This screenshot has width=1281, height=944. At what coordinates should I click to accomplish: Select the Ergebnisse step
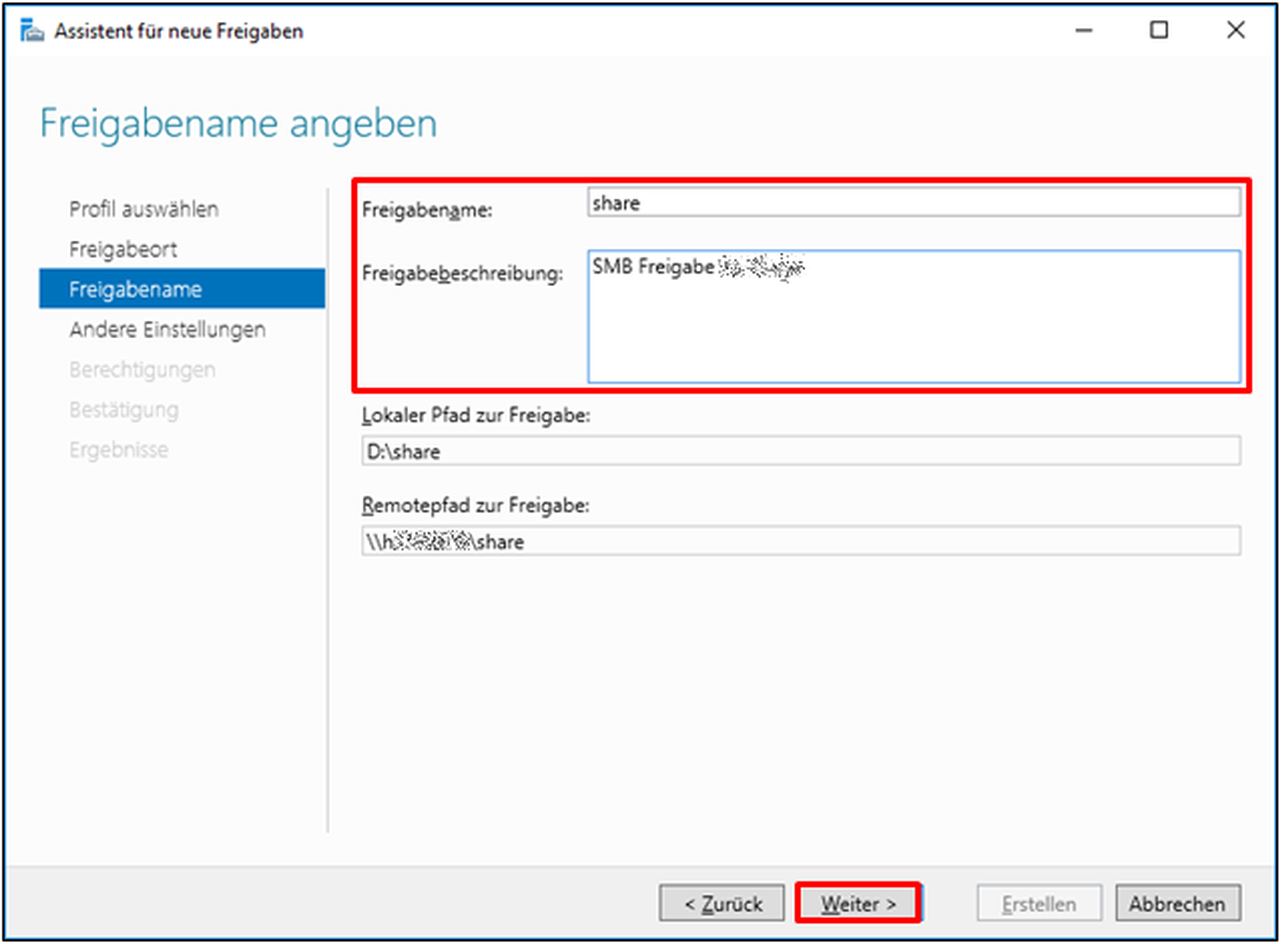pos(116,449)
